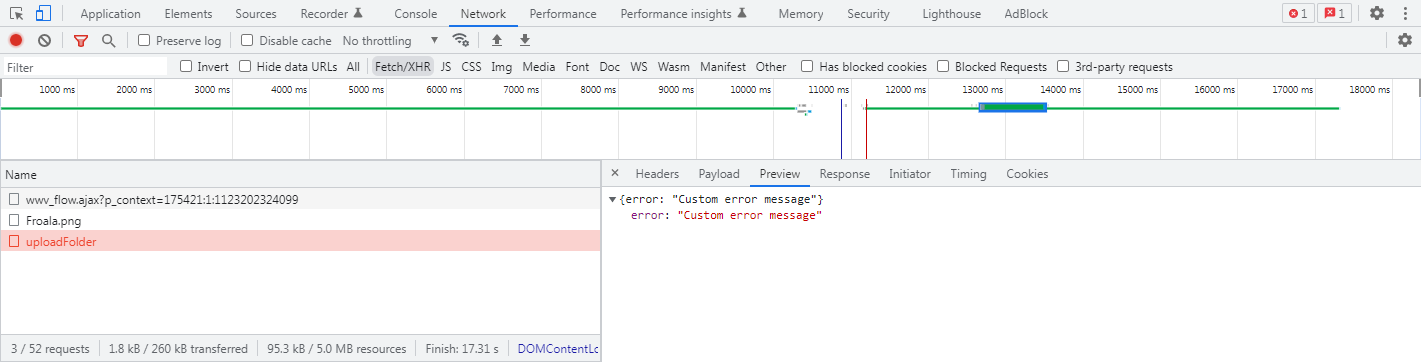
Task: Collapse the error JSON object preview
Action: (x=613, y=200)
